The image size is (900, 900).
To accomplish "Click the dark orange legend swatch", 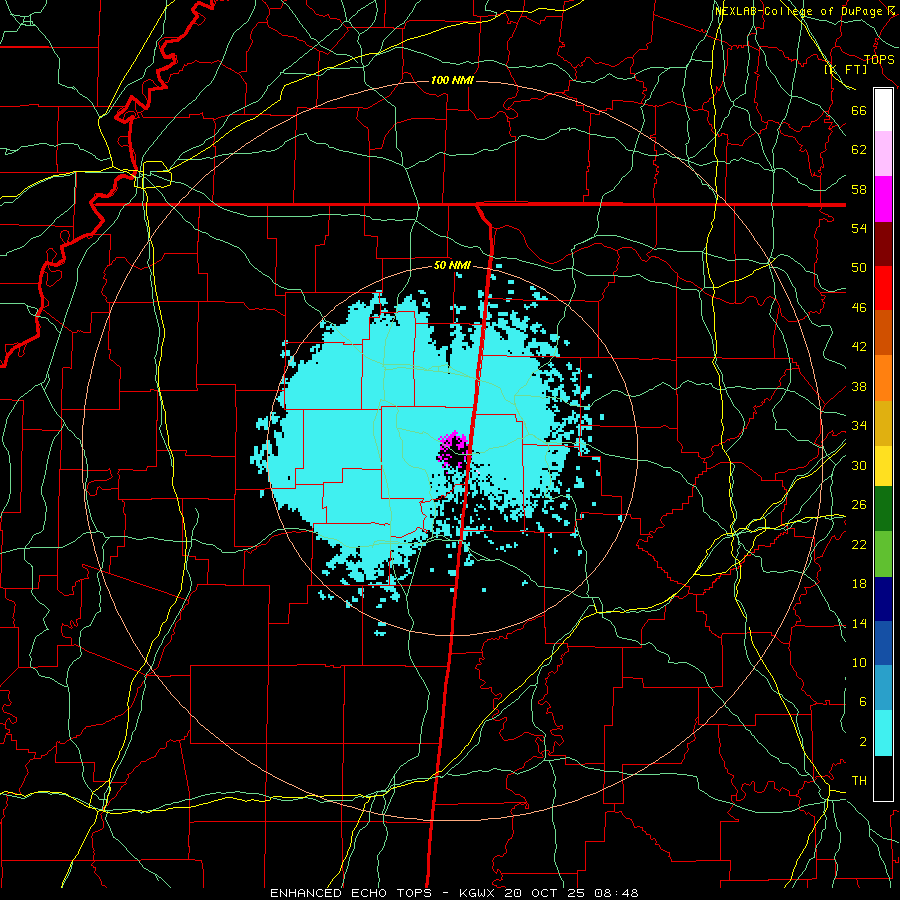I will tap(883, 332).
